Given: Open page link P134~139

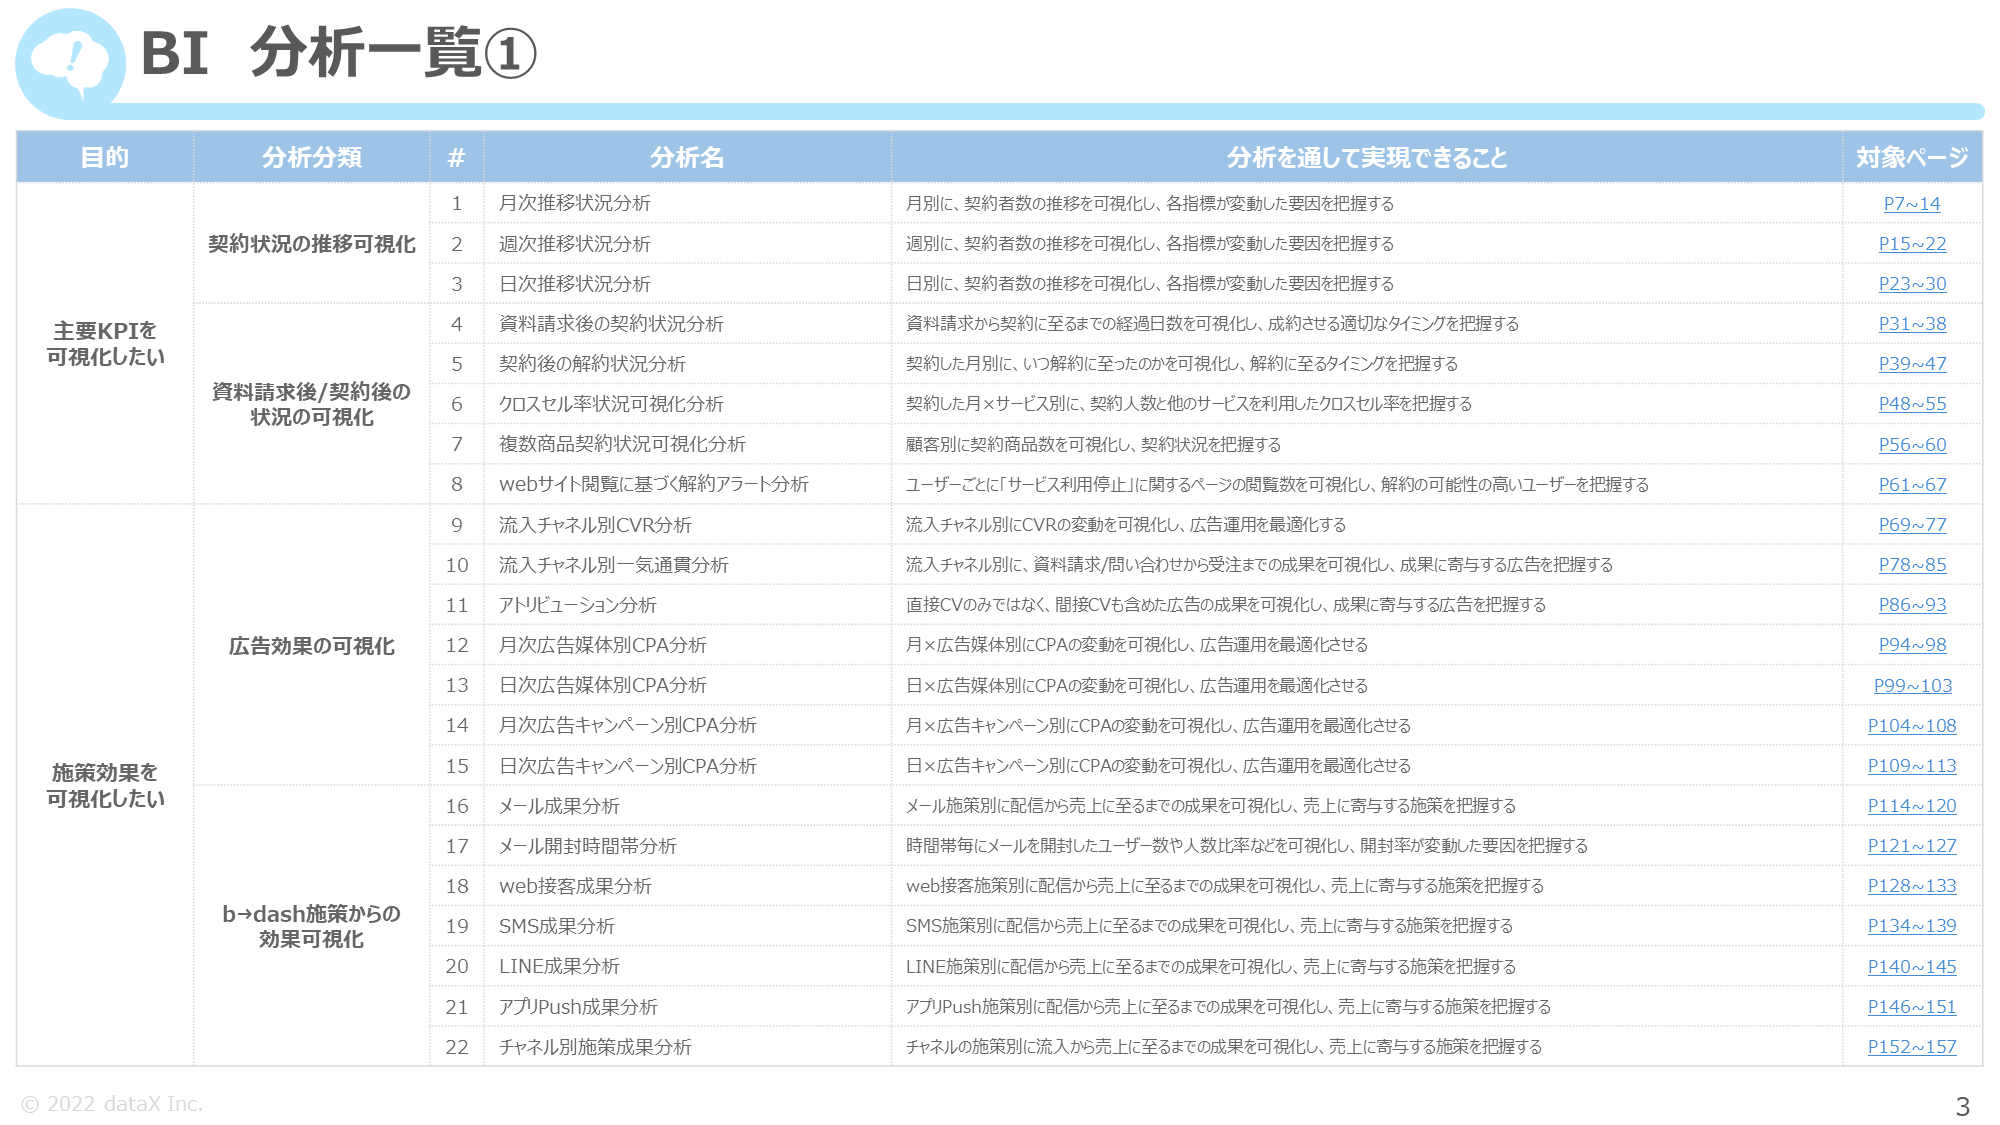Looking at the screenshot, I should coord(1912,926).
